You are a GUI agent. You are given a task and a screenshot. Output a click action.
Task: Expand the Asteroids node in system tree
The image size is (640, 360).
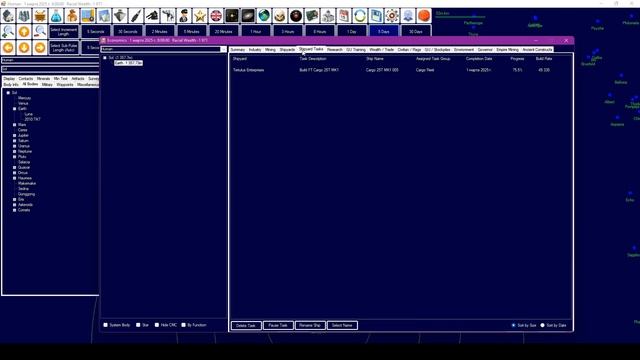pos(15,205)
